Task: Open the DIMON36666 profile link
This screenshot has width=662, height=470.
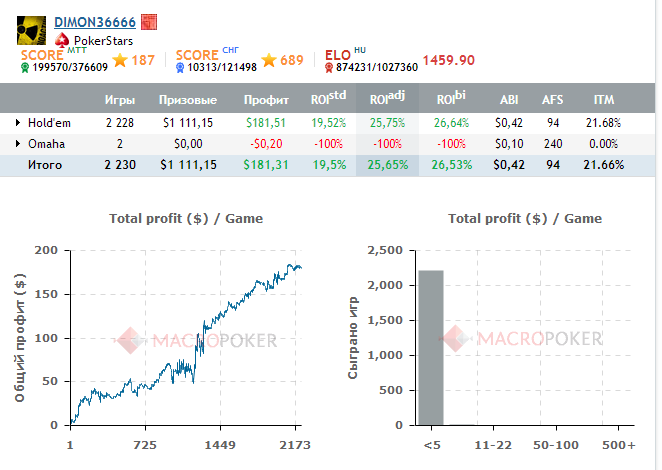Action: click(94, 22)
